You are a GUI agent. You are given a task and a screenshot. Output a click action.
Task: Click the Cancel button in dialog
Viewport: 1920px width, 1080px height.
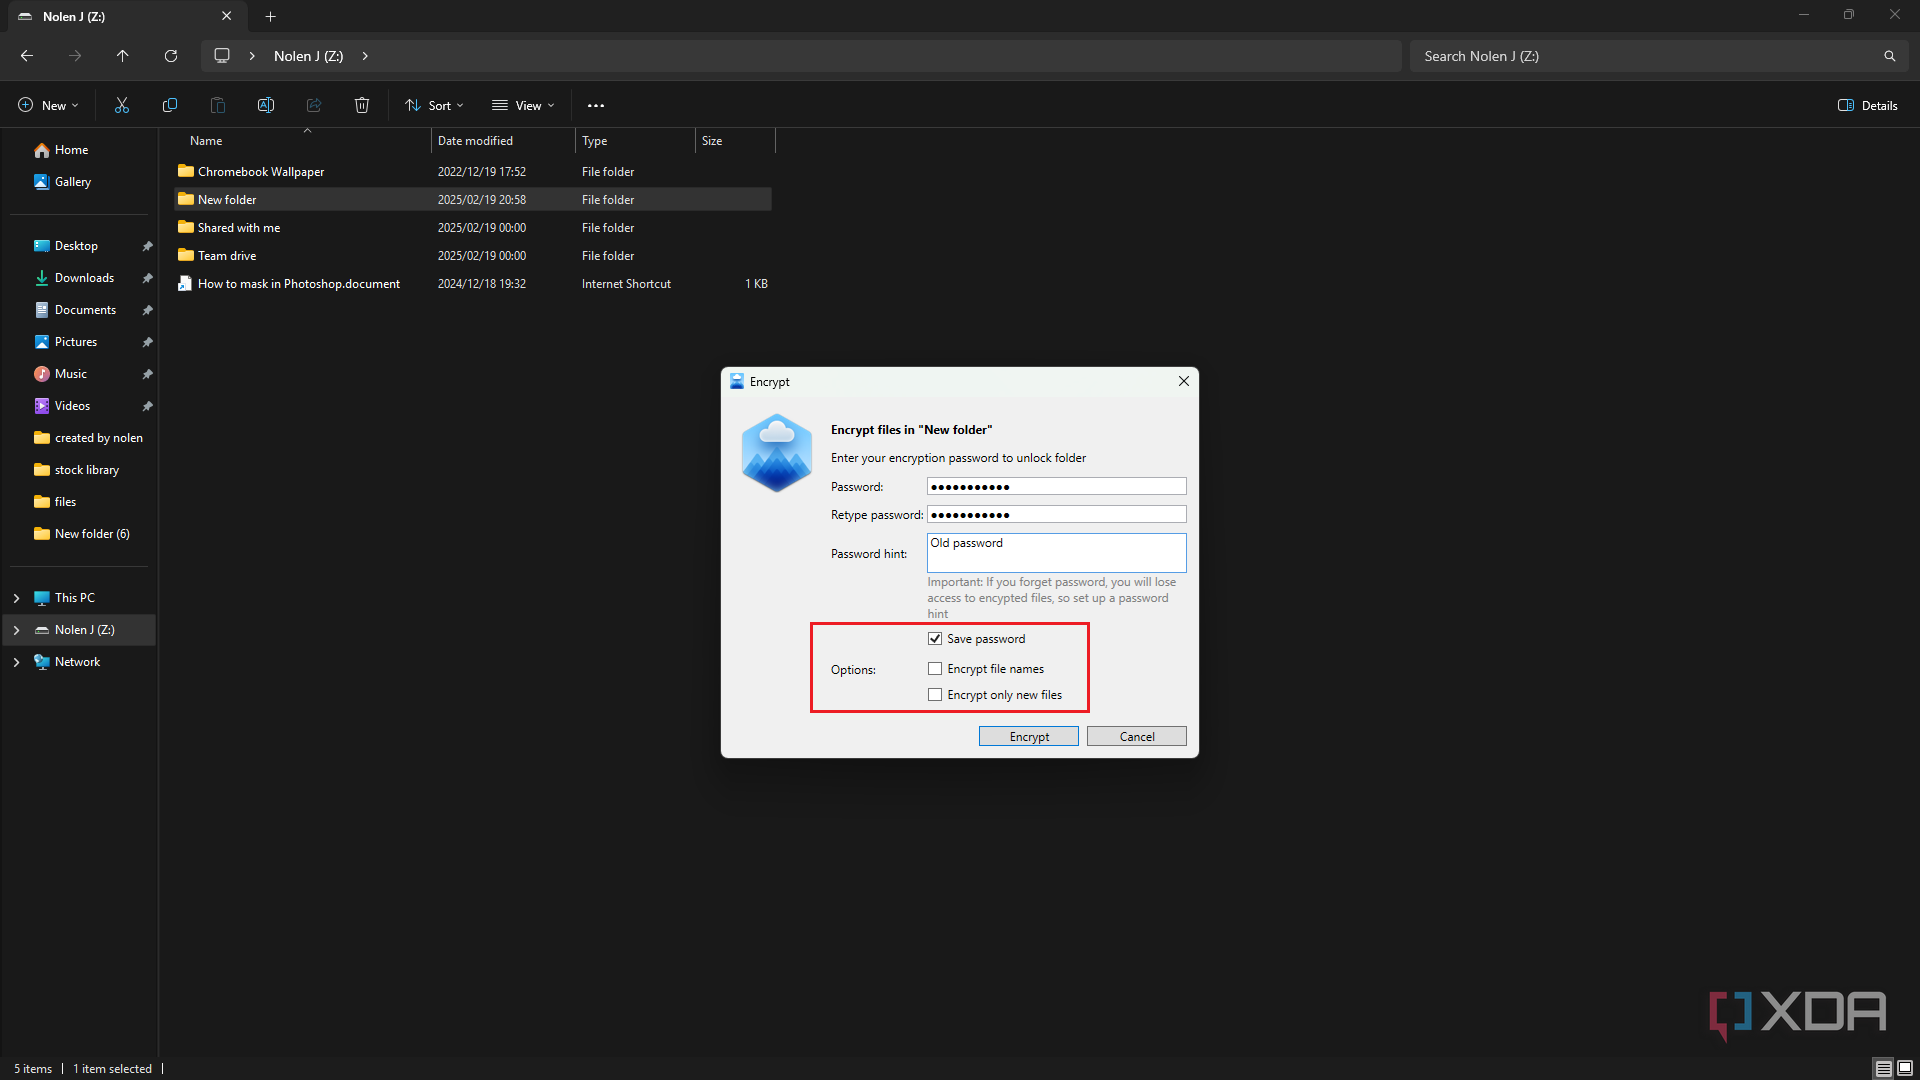tap(1137, 736)
